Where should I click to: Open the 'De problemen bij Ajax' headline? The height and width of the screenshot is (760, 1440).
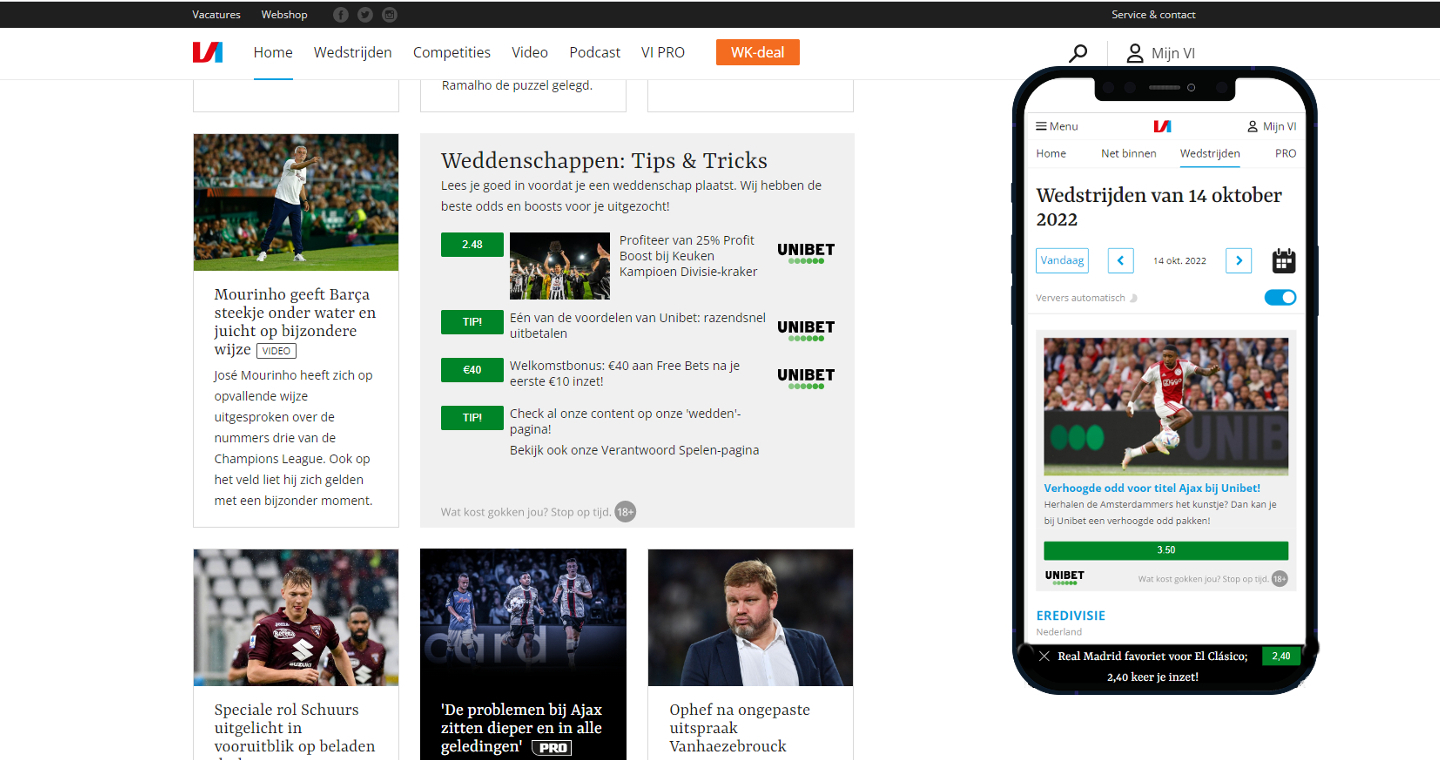pyautogui.click(x=521, y=728)
